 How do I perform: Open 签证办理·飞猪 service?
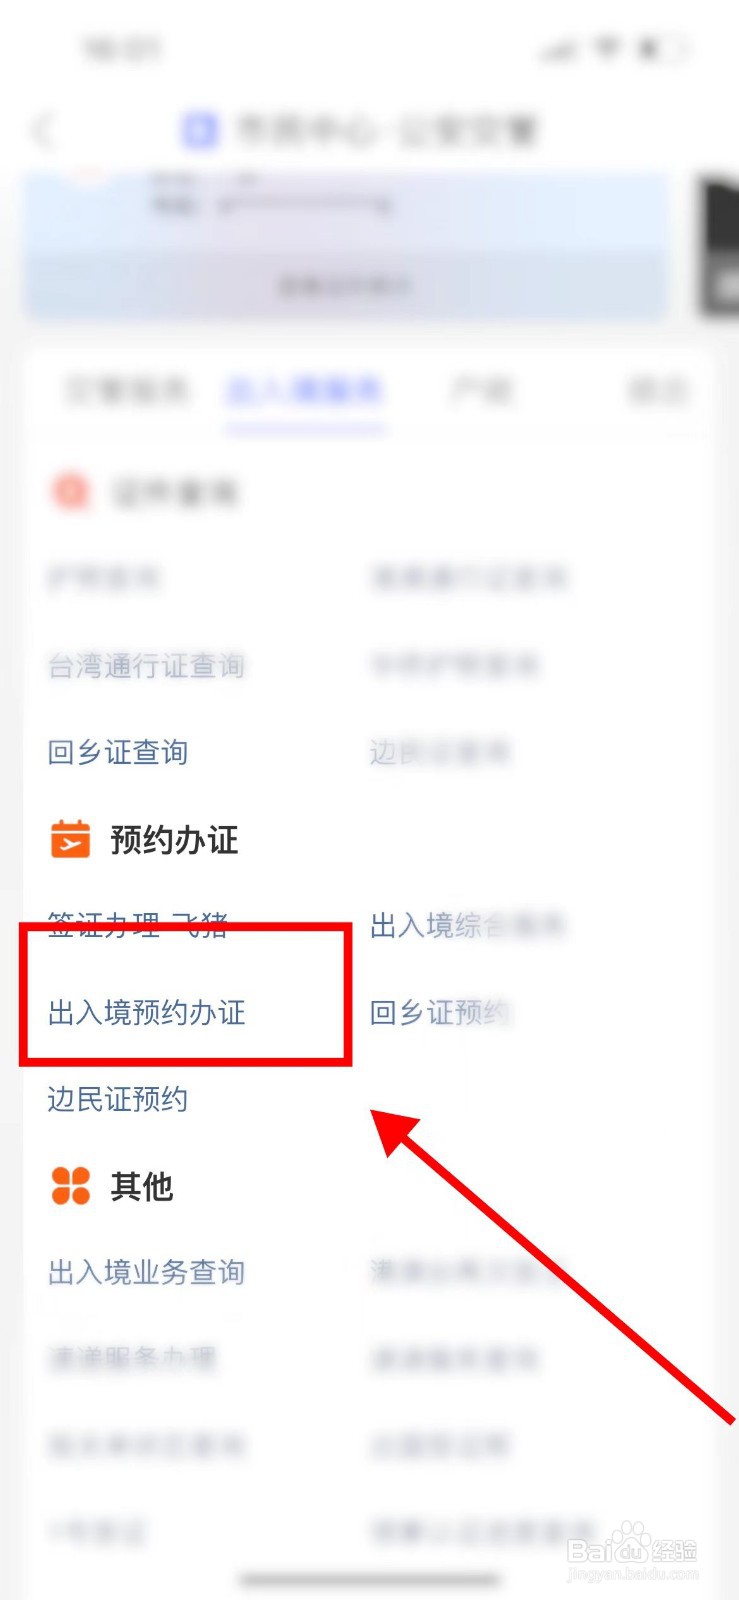pyautogui.click(x=138, y=925)
